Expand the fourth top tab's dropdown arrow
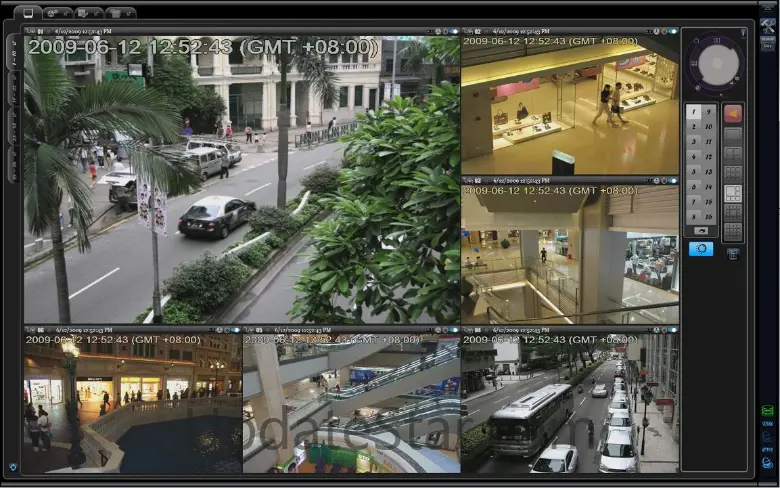The image size is (780, 488). coord(129,13)
